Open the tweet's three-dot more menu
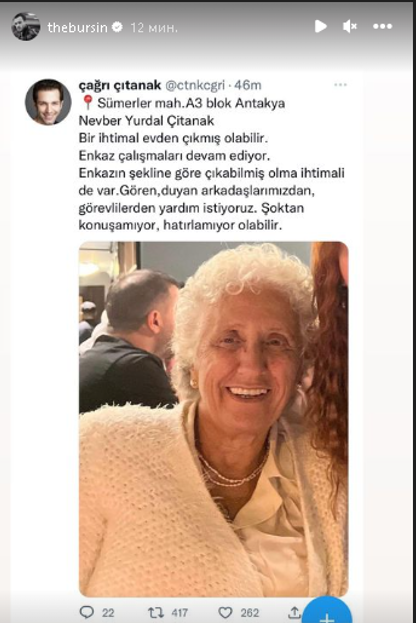The width and height of the screenshot is (416, 623). (341, 85)
